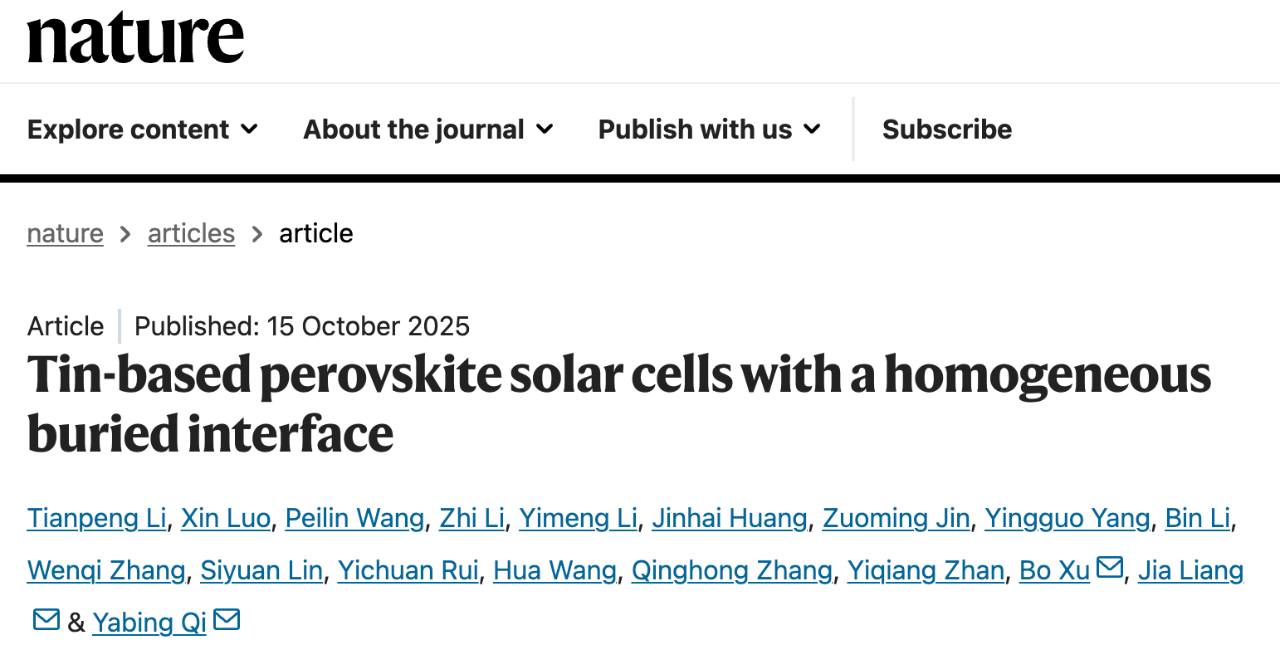Image resolution: width=1280 pixels, height=654 pixels.
Task: Go to the nature breadcrumb link
Action: point(65,233)
